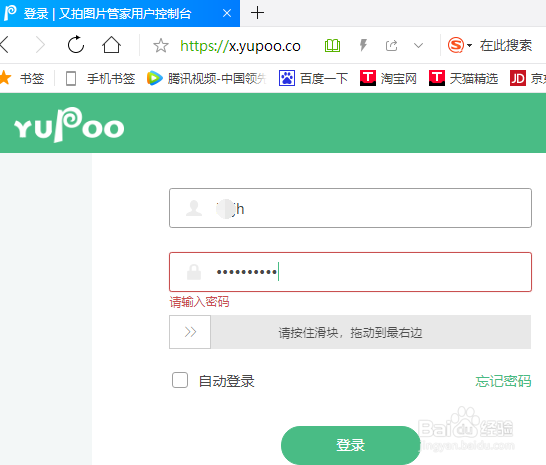This screenshot has width=546, height=465.
Task: Click the 在此搜索 search box
Action: [x=506, y=45]
